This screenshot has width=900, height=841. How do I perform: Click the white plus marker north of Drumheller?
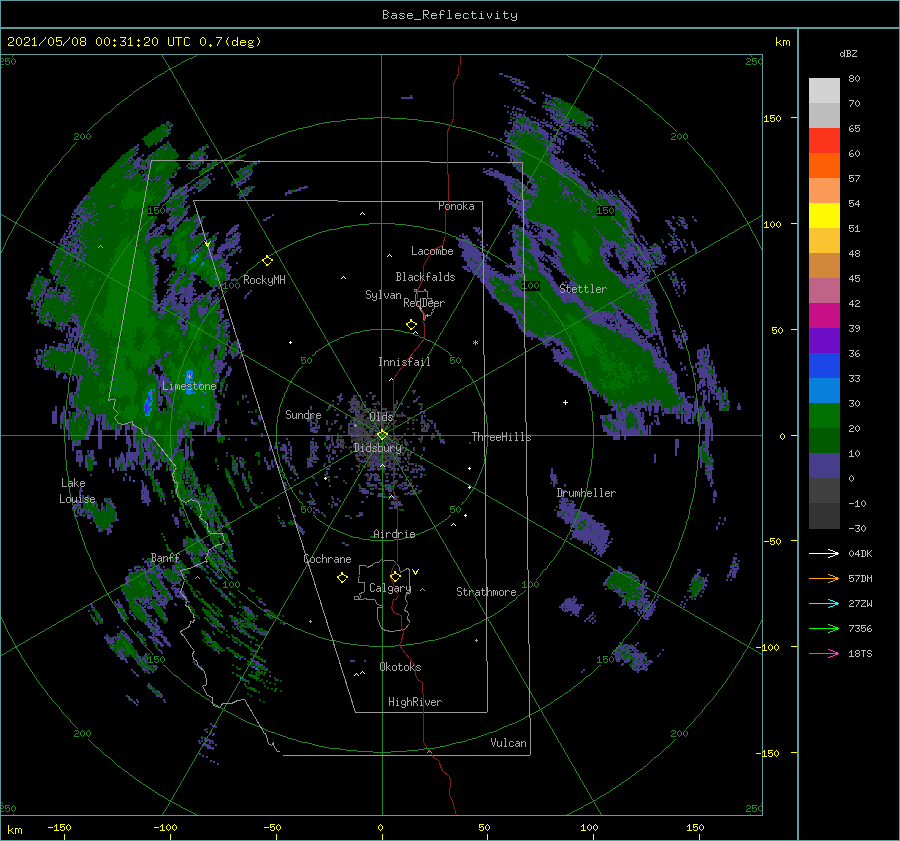click(565, 402)
